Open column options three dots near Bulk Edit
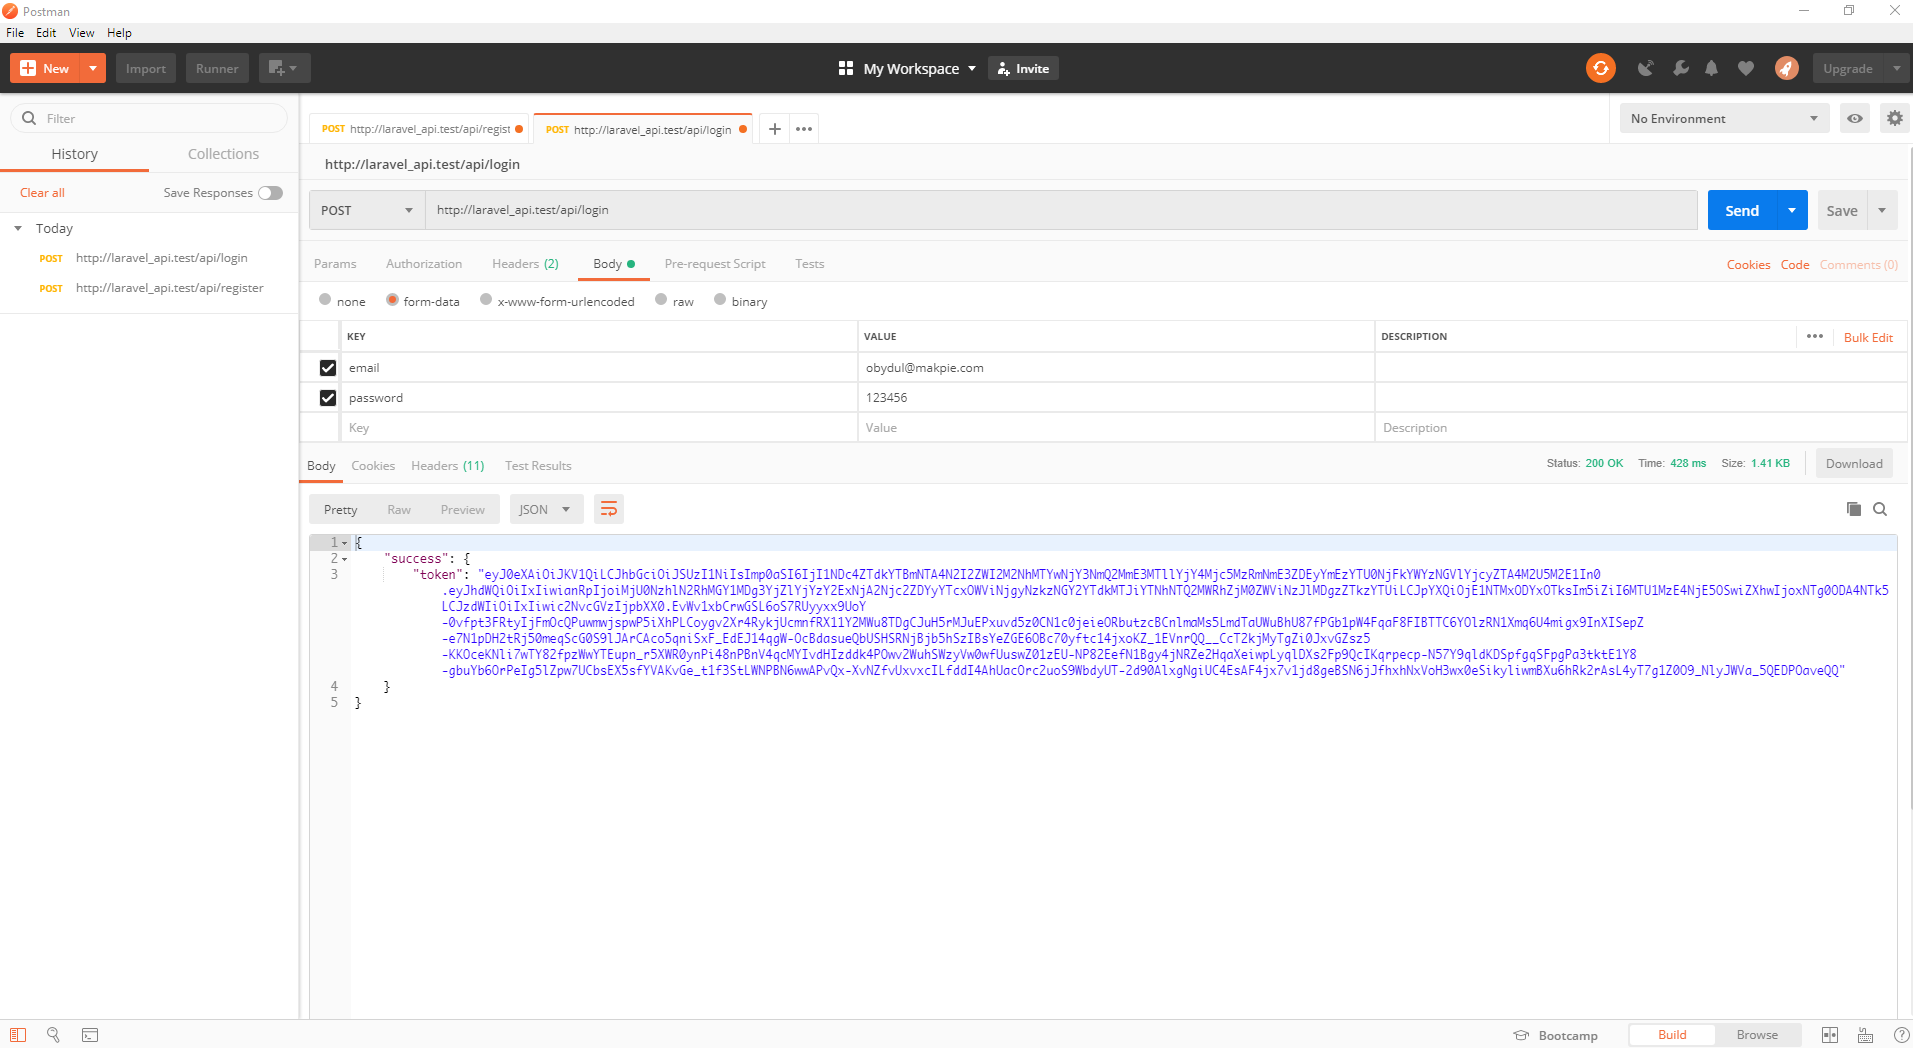 pyautogui.click(x=1815, y=336)
